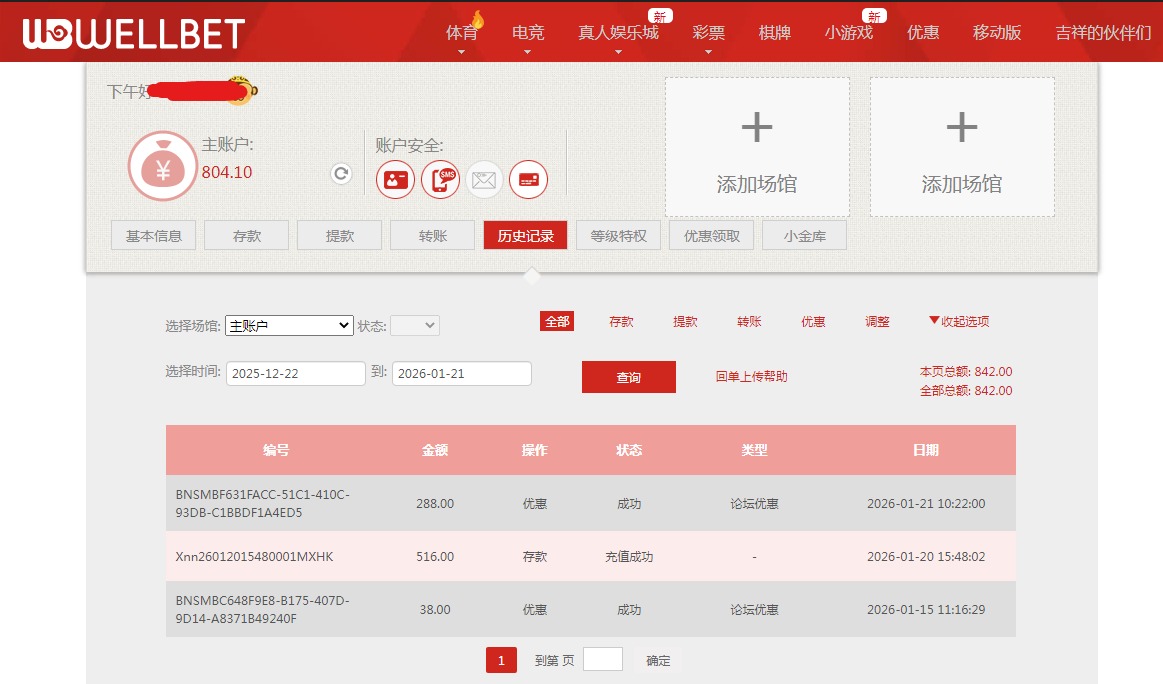The image size is (1163, 684).
Task: Click the page number input box
Action: pos(602,660)
